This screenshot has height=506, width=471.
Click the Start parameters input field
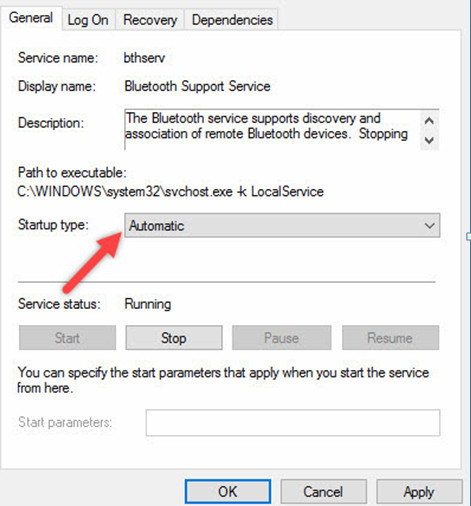(293, 423)
